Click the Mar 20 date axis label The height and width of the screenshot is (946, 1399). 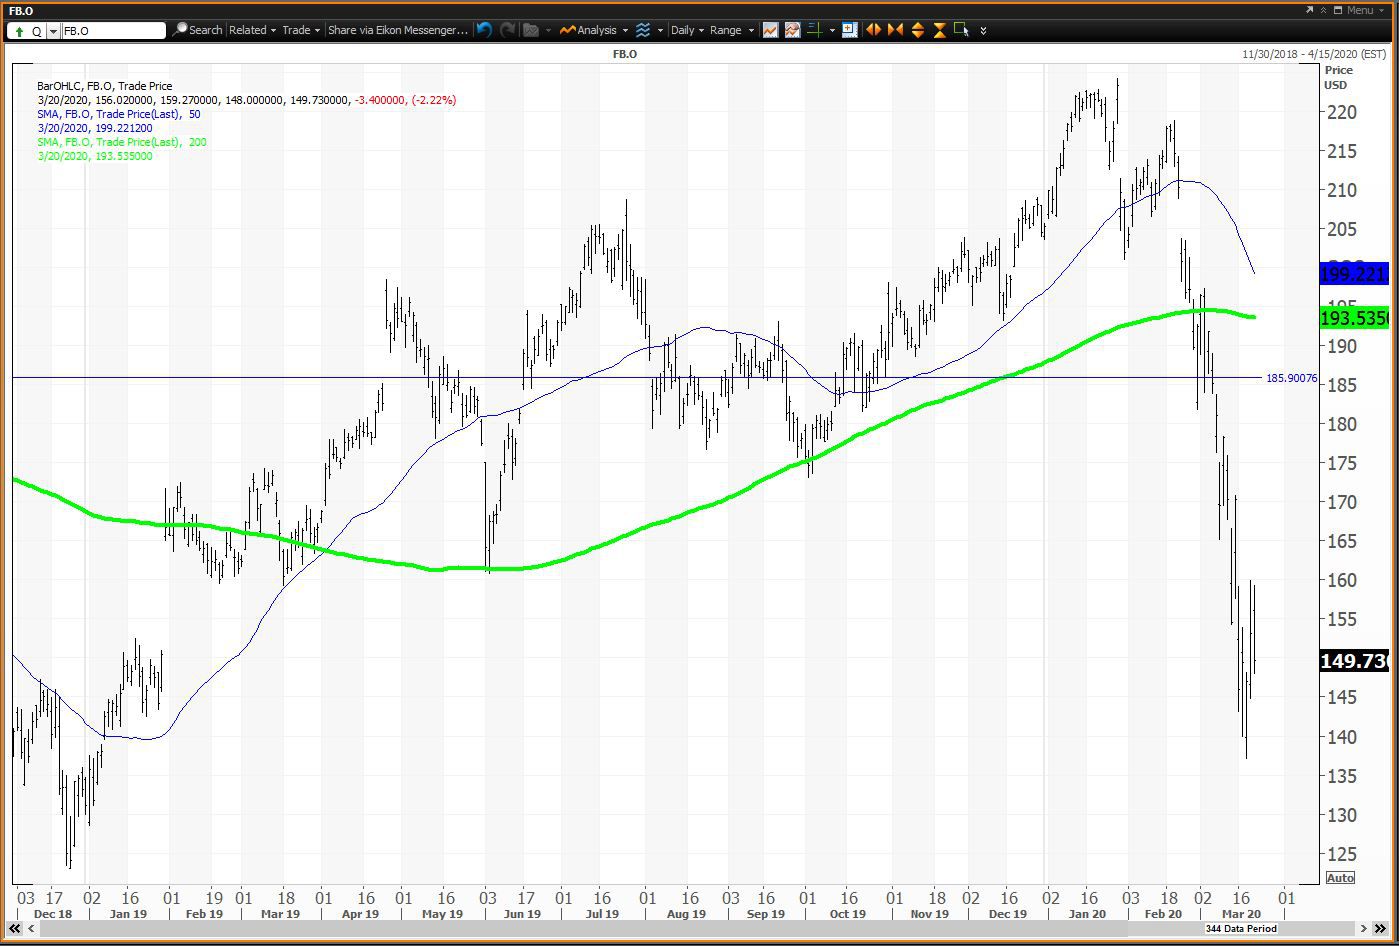(1241, 914)
